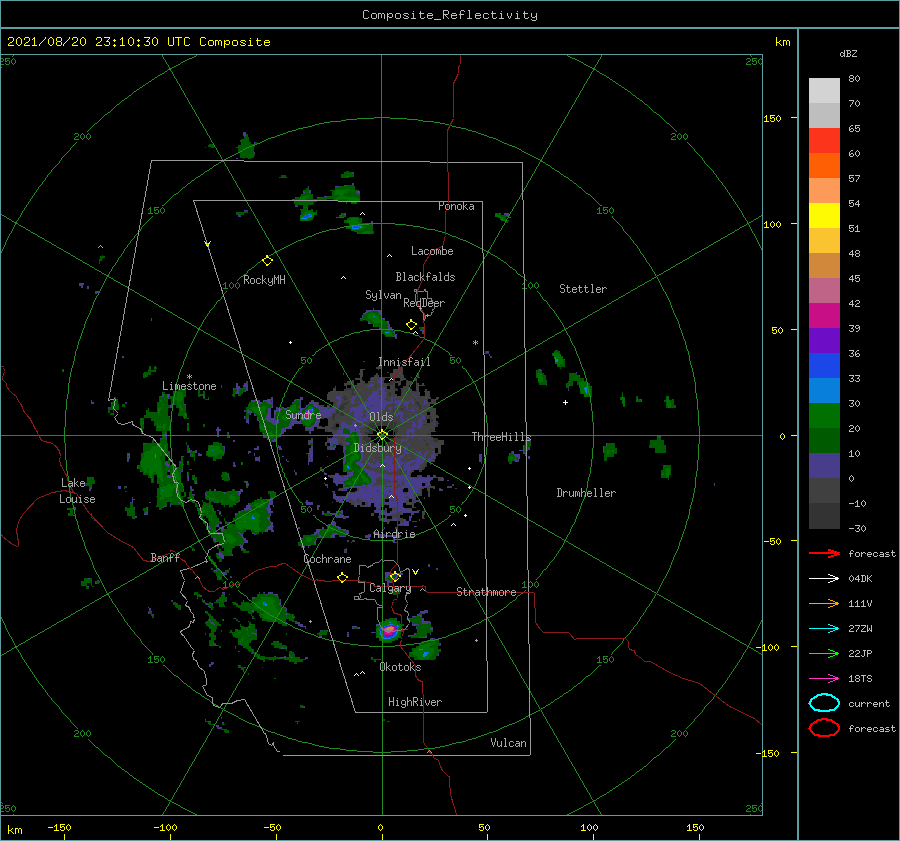Select the cyan 27ZW arrow icon
This screenshot has width=900, height=841.
coord(824,629)
